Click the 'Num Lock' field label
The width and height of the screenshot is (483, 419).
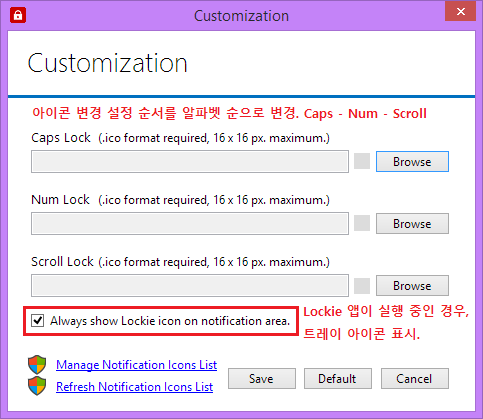[x=60, y=200]
